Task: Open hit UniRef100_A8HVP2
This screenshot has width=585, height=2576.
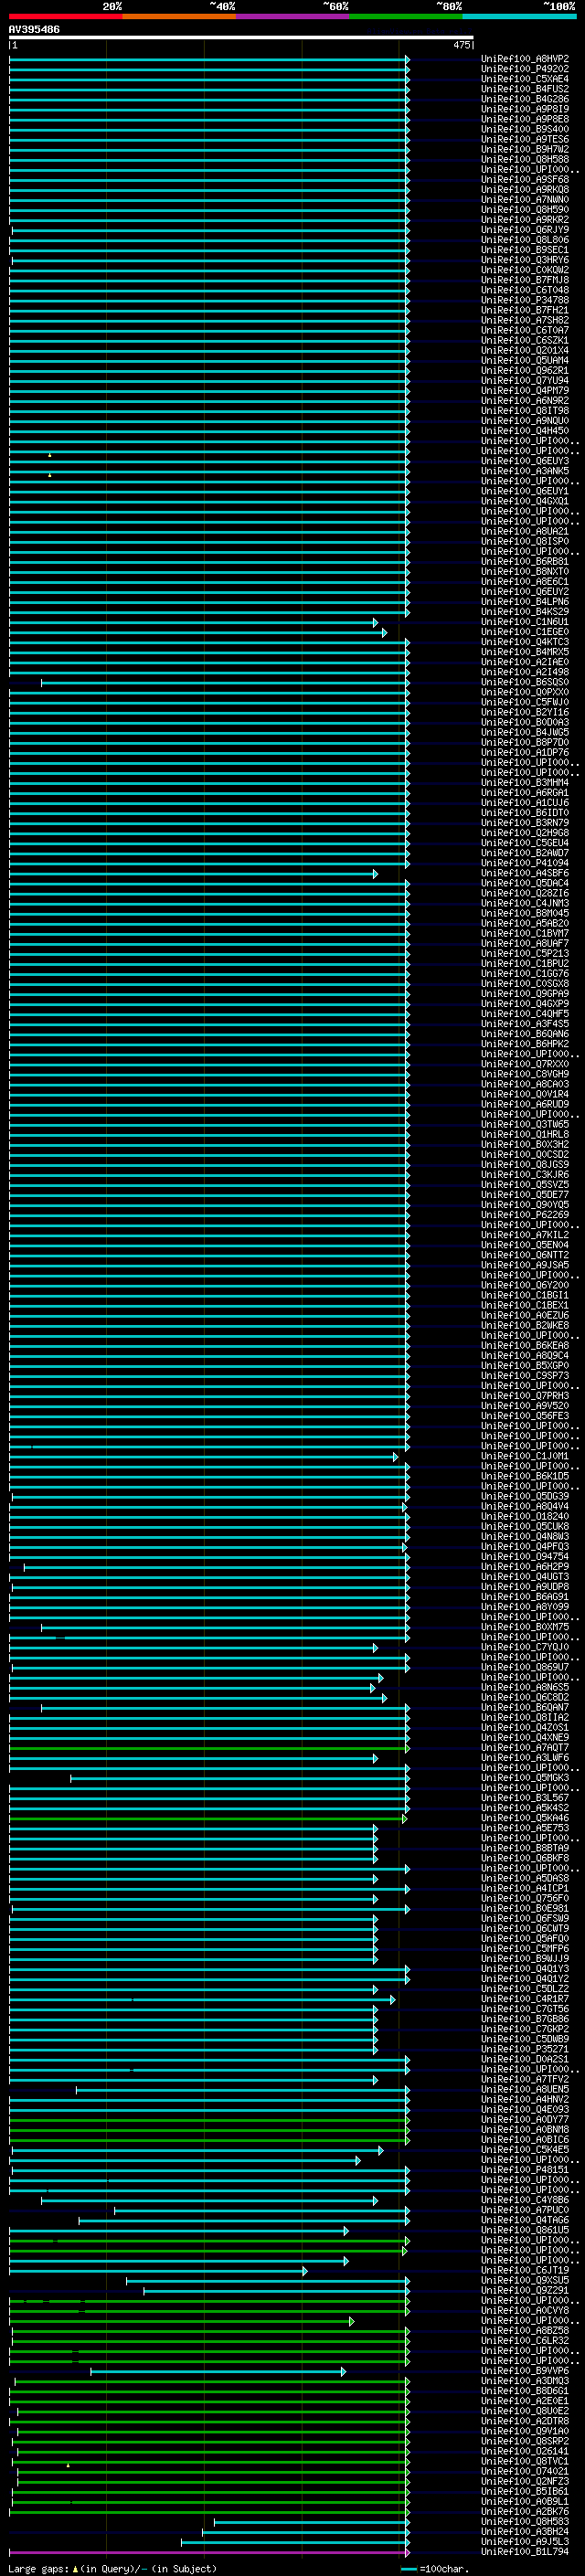Action: 525,59
